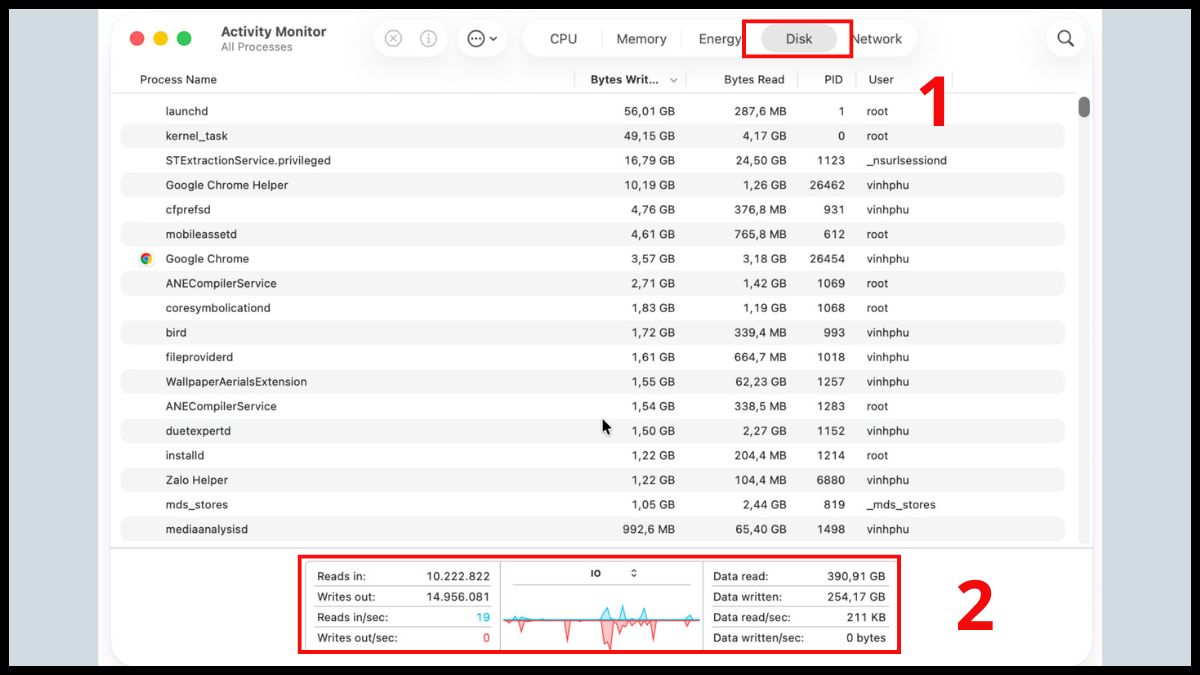Open the IO graph type selector

click(611, 574)
